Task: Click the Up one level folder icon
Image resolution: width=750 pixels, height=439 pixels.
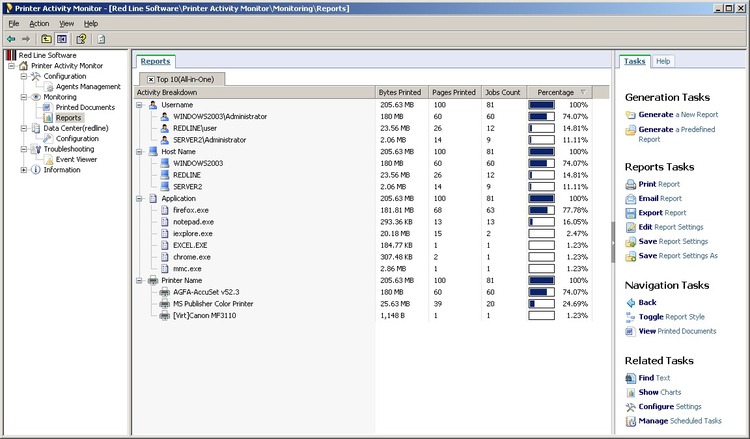Action: coord(46,39)
